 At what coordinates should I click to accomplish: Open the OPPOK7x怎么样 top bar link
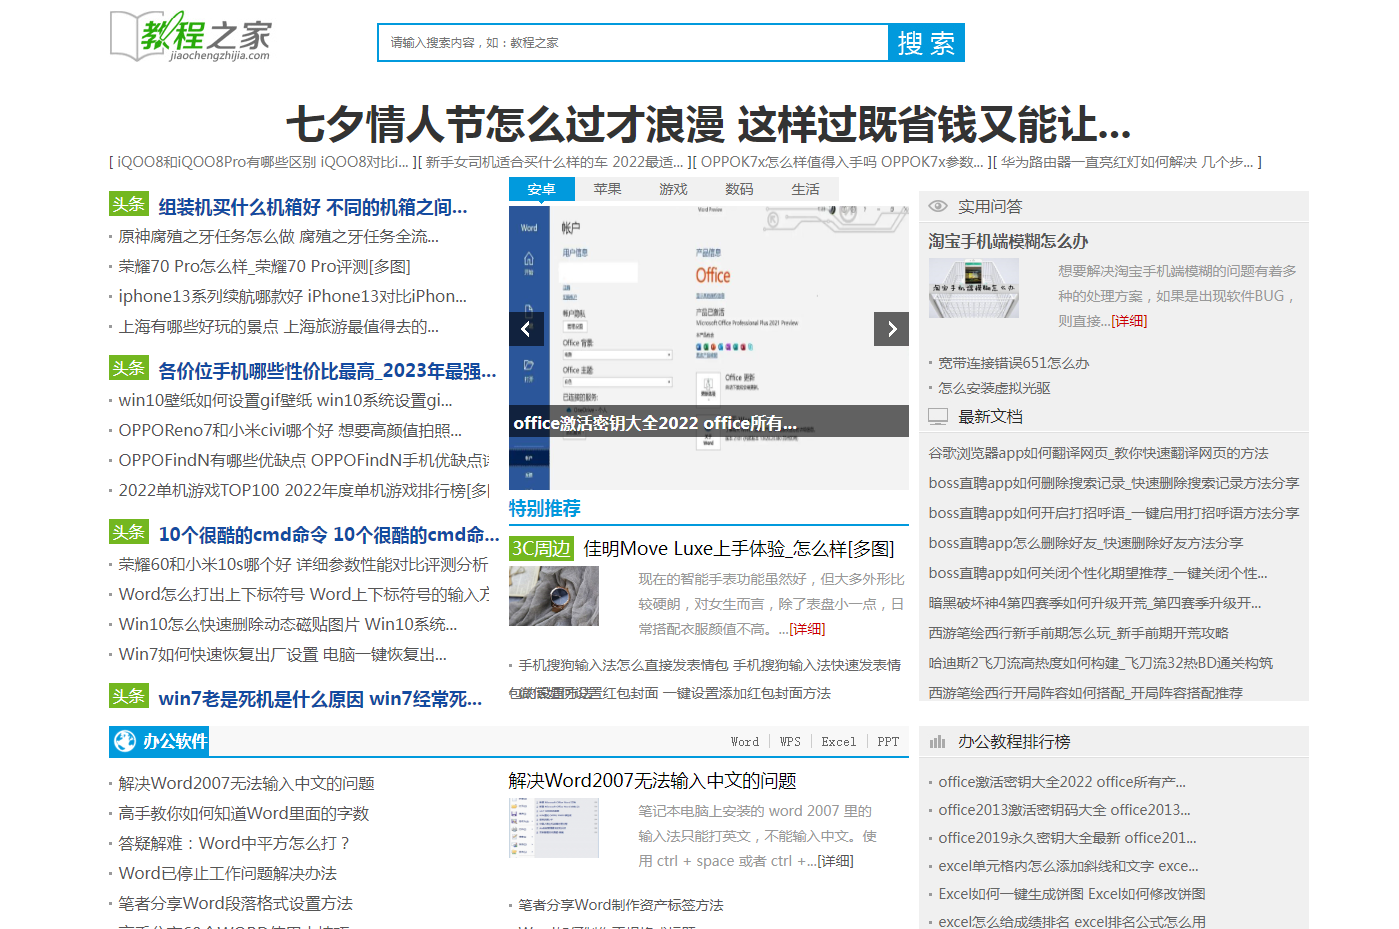[842, 162]
